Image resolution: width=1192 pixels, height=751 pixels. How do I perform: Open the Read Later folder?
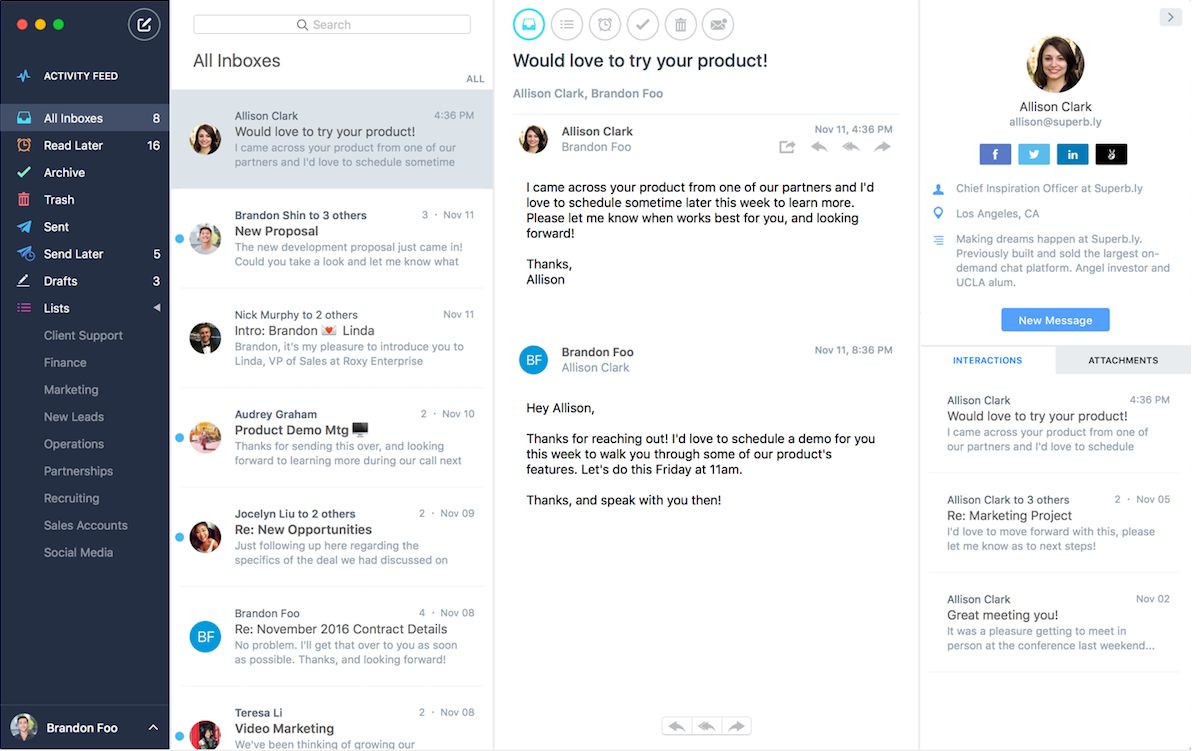point(73,145)
